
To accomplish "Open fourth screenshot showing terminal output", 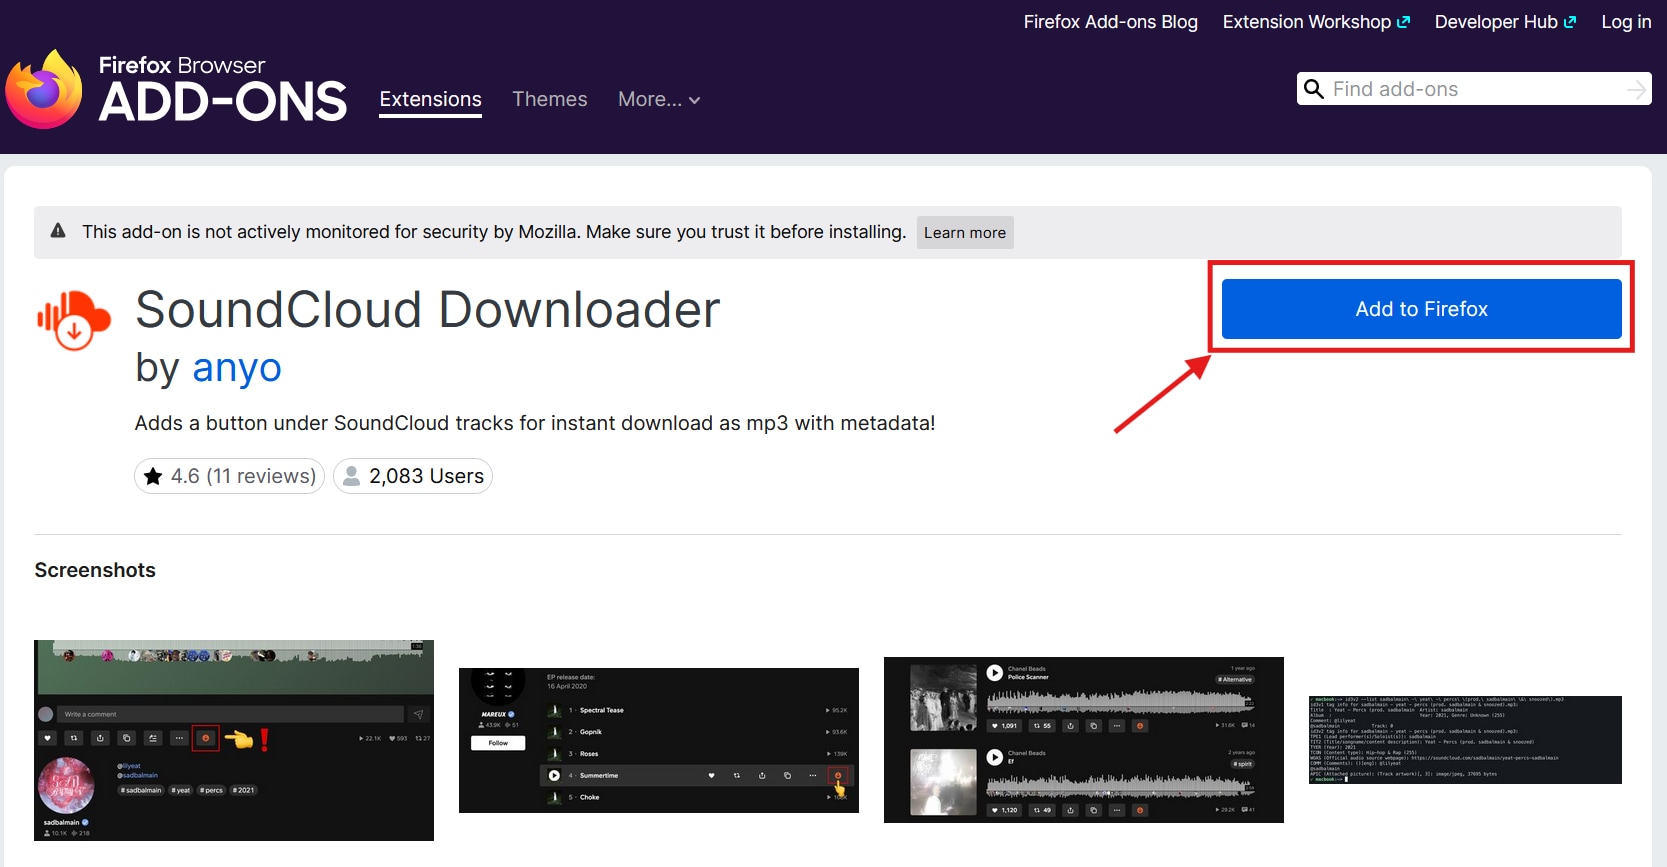I will 1465,740.
